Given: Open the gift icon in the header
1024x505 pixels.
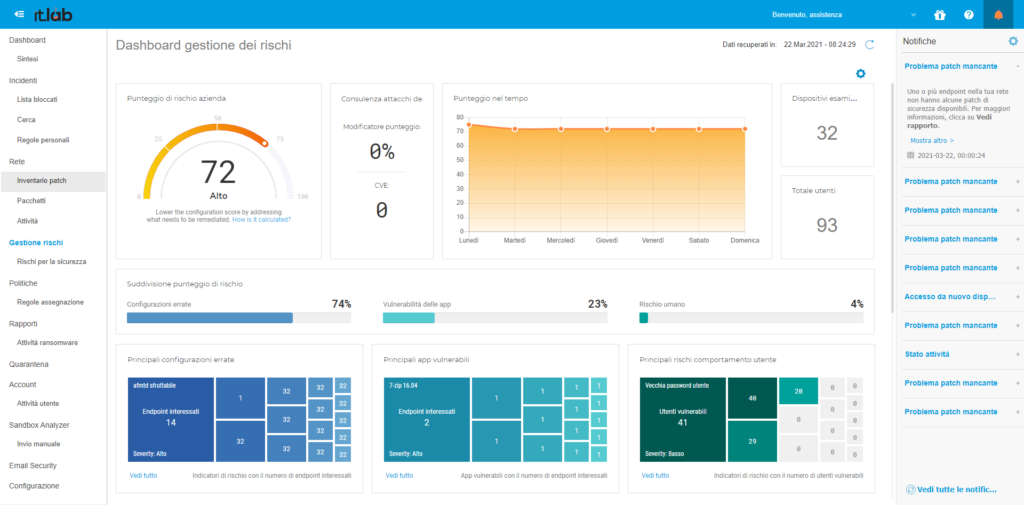Looking at the screenshot, I should tap(939, 15).
